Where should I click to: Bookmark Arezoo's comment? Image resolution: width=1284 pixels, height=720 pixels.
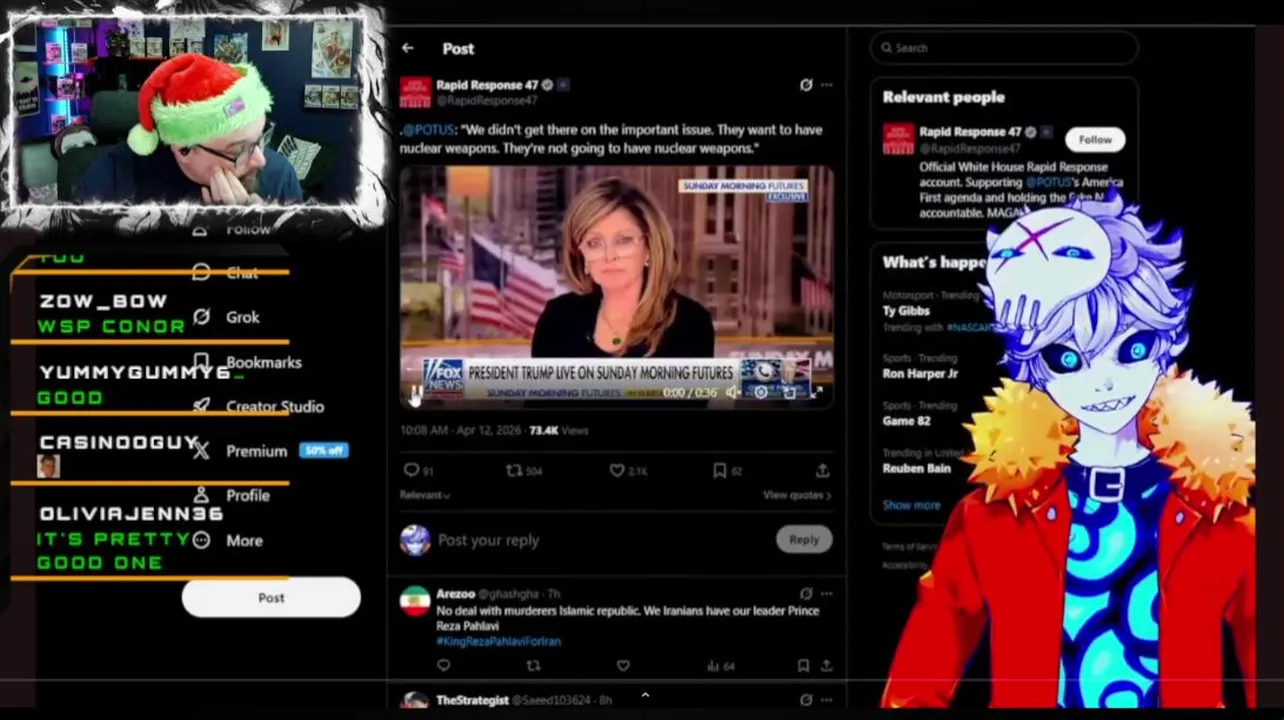(803, 666)
